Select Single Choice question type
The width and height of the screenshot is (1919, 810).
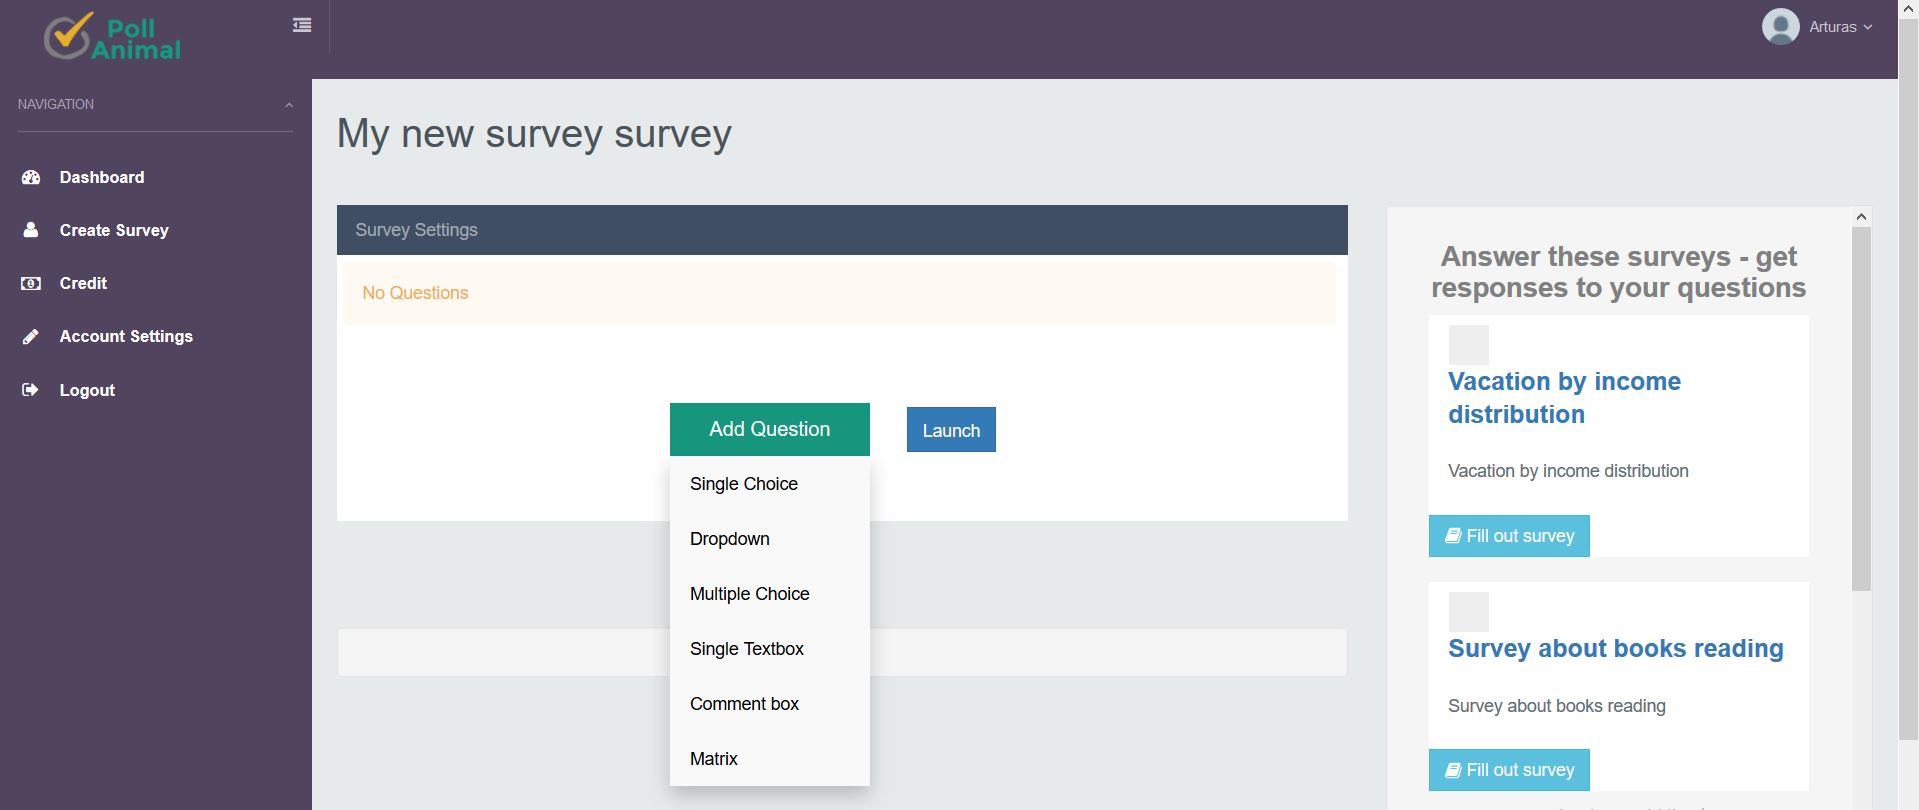tap(744, 484)
